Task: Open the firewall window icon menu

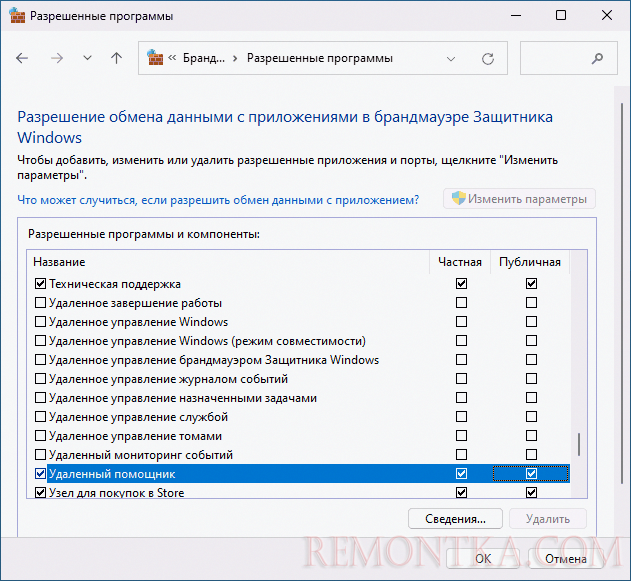Action: (17, 16)
